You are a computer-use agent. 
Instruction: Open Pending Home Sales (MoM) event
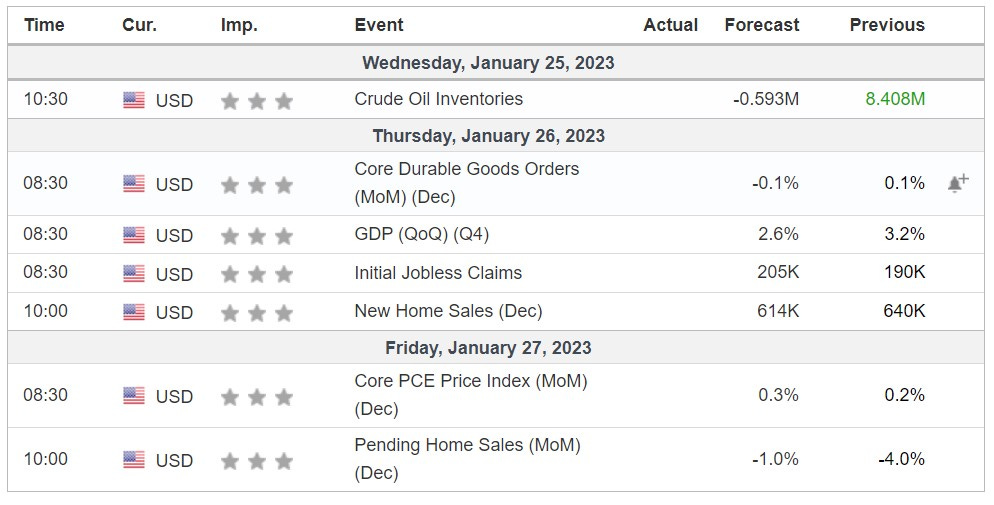467,459
